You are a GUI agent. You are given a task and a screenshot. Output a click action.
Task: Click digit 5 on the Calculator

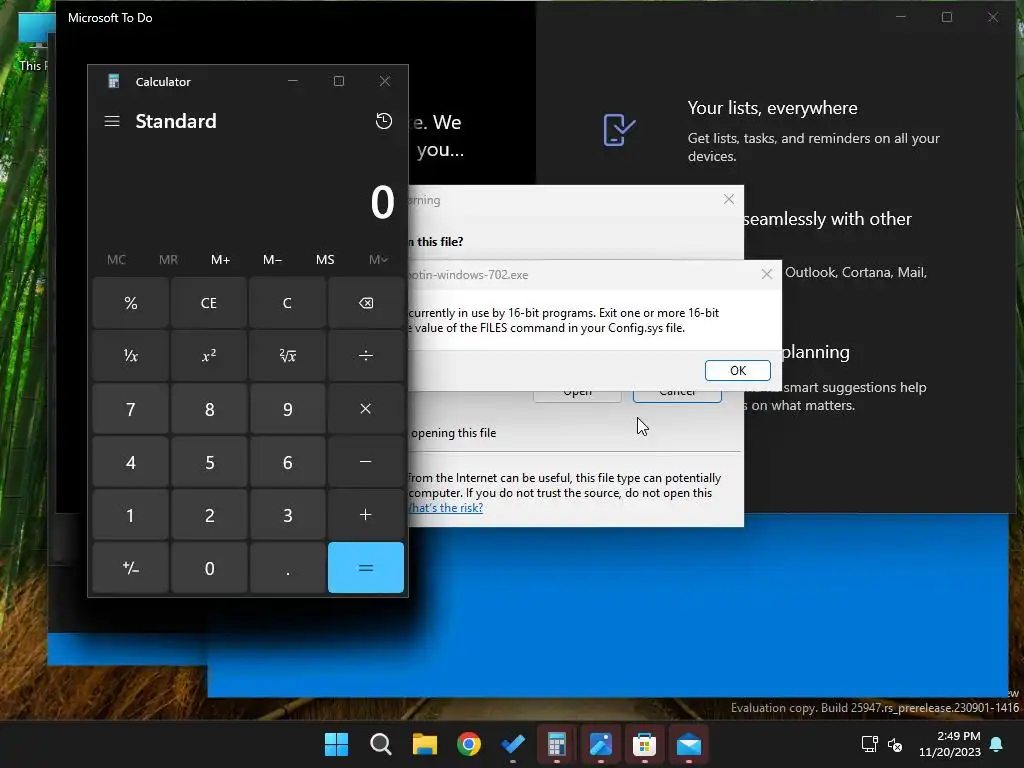tap(209, 462)
